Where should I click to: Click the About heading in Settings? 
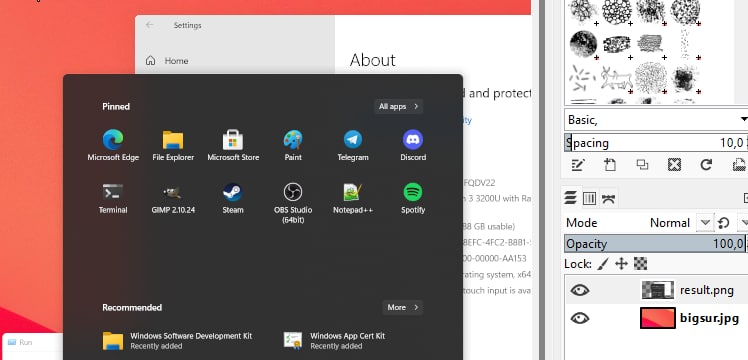pyautogui.click(x=373, y=61)
